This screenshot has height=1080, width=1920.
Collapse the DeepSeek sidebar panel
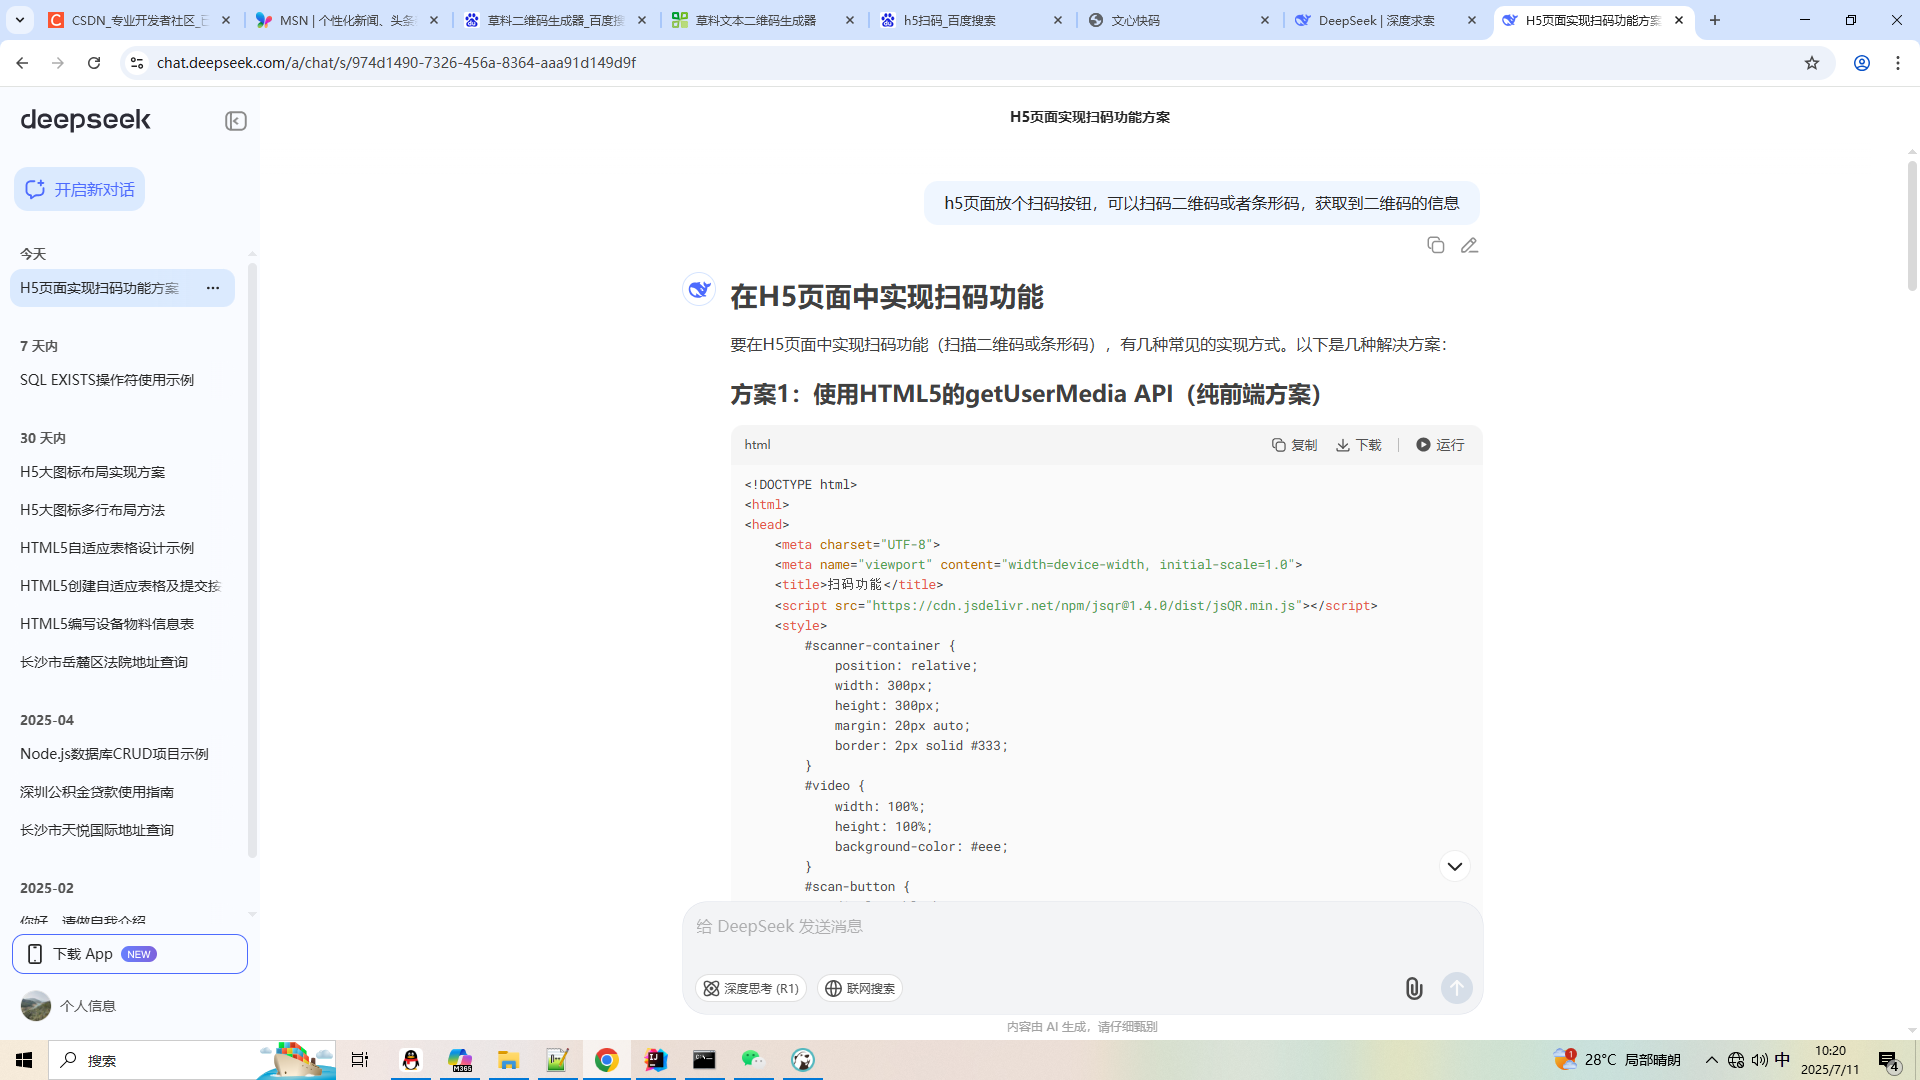point(236,121)
